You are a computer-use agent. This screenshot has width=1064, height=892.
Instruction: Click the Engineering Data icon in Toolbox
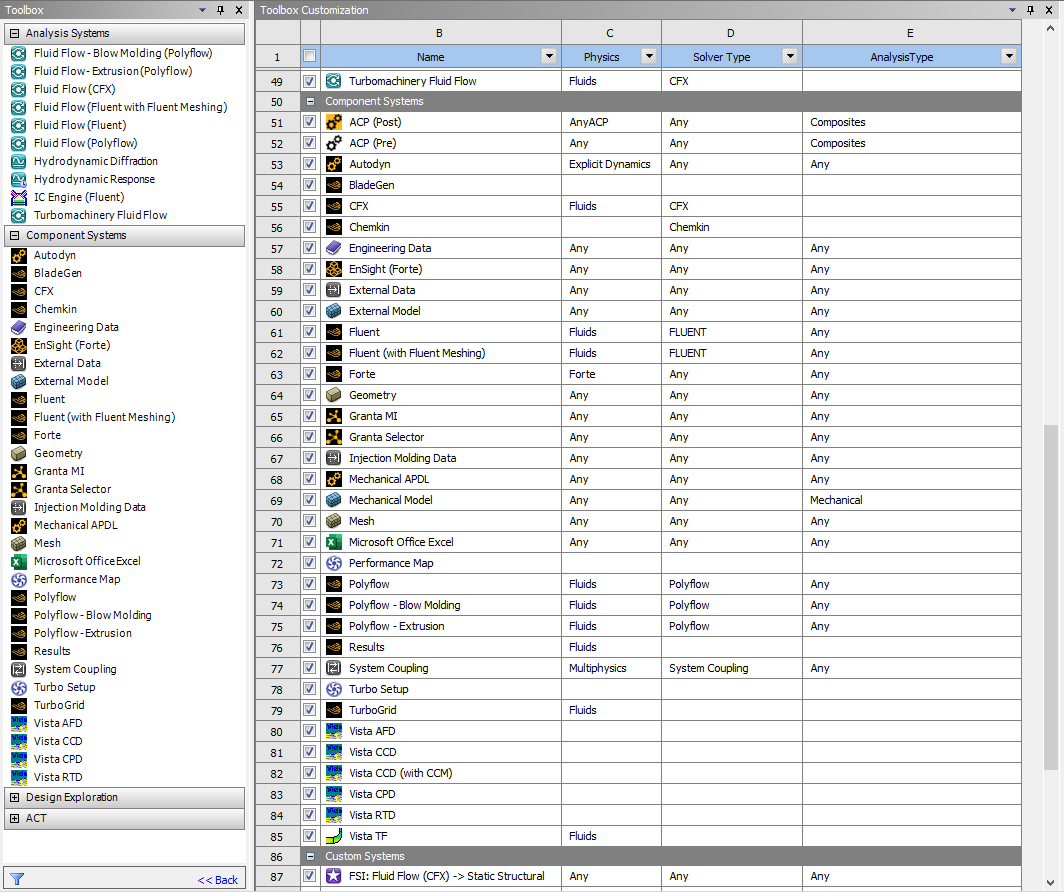pyautogui.click(x=18, y=327)
